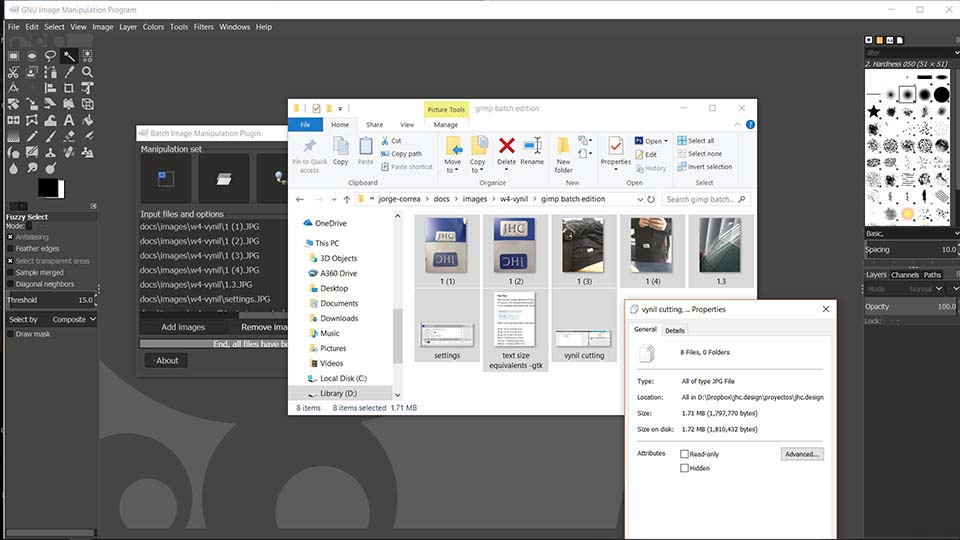Enable the Sample merged checkbox
The height and width of the screenshot is (540, 960).
(x=10, y=272)
